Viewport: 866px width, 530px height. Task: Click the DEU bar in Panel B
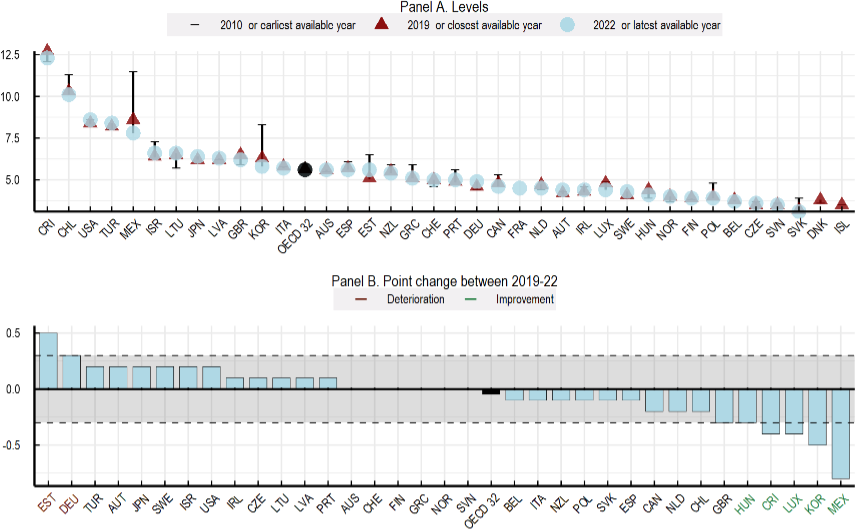pyautogui.click(x=71, y=372)
